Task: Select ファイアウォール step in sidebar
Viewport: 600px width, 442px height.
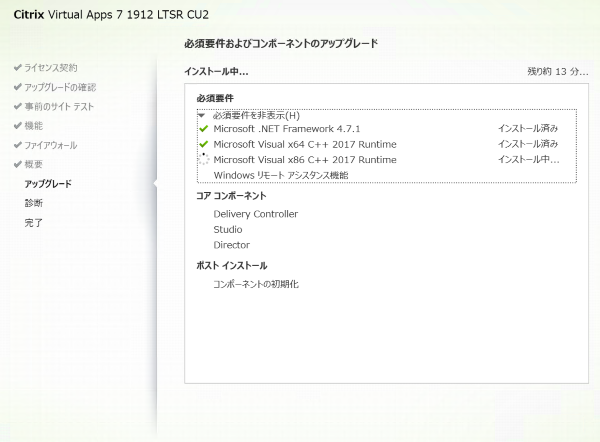Action: [x=51, y=145]
